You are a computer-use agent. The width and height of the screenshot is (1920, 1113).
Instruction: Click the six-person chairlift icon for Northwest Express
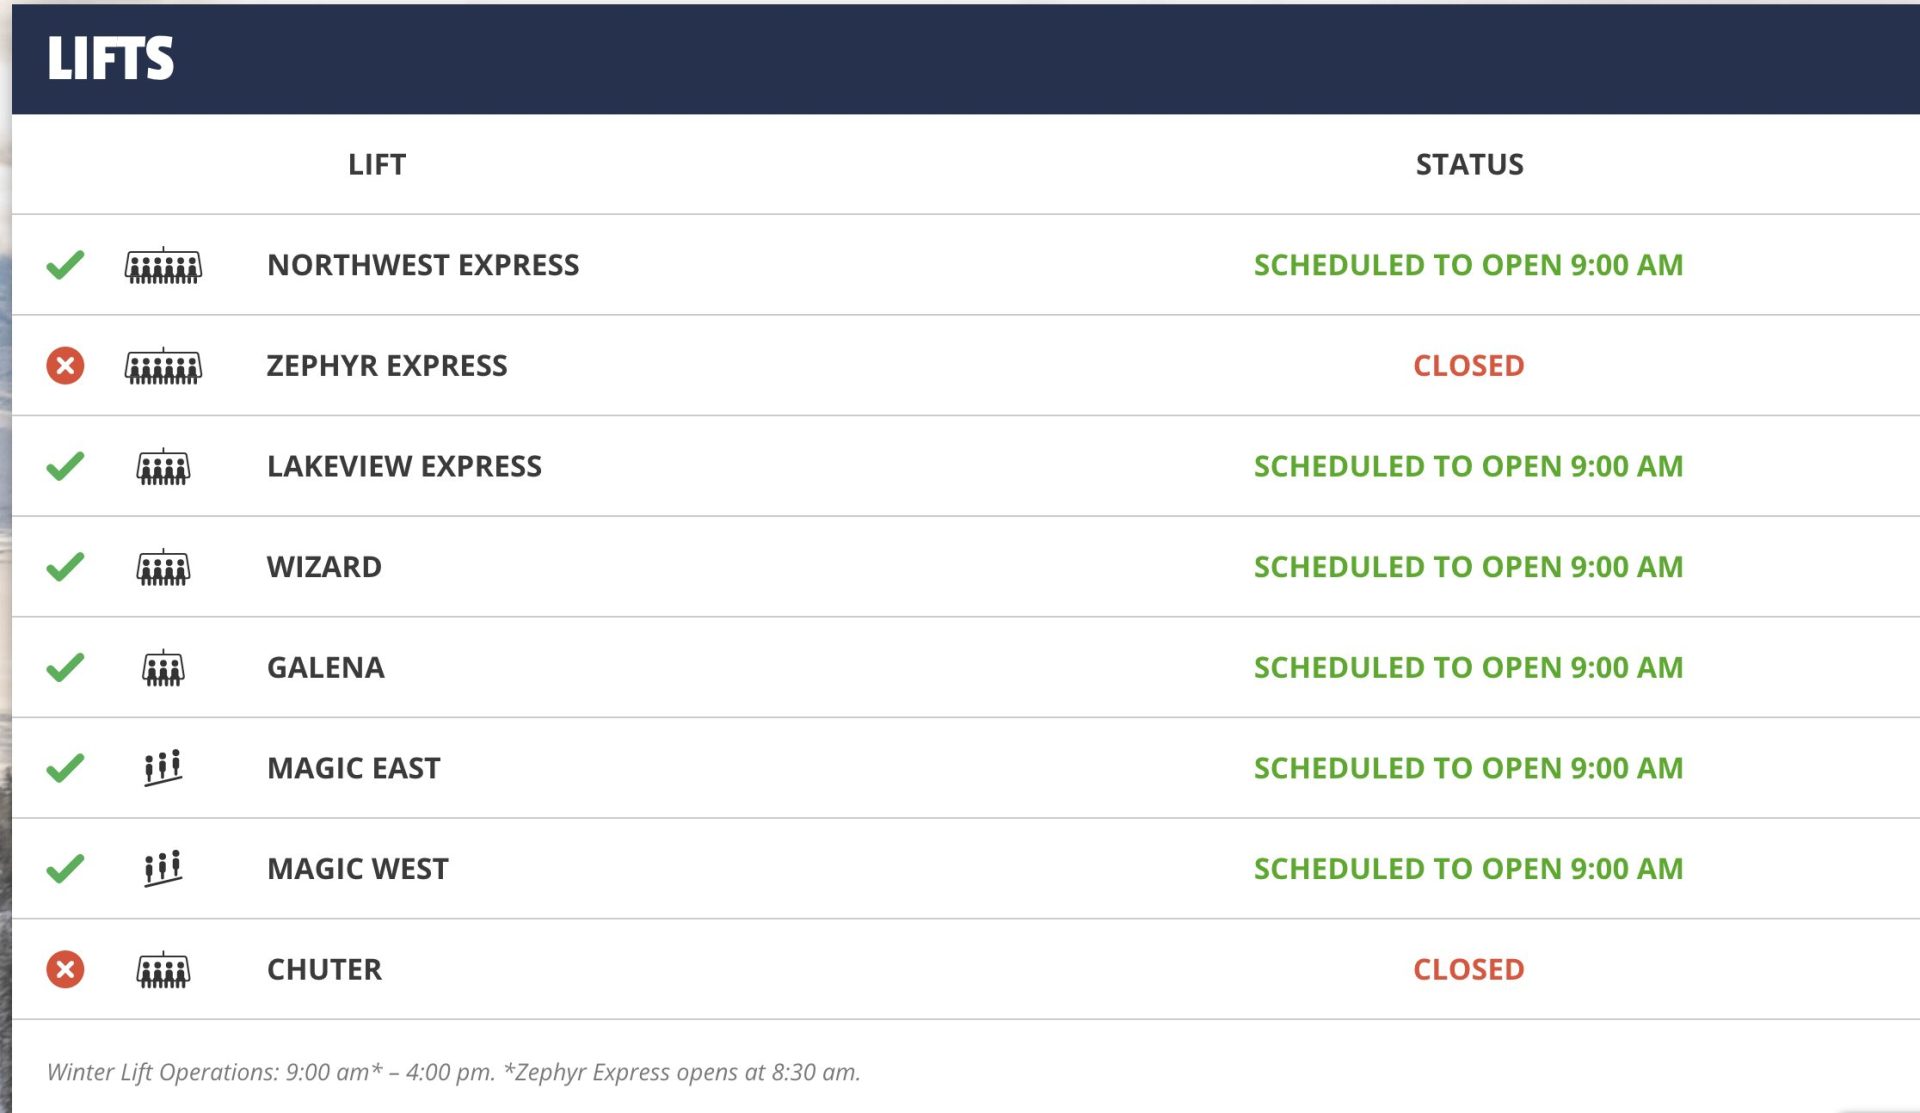tap(163, 266)
